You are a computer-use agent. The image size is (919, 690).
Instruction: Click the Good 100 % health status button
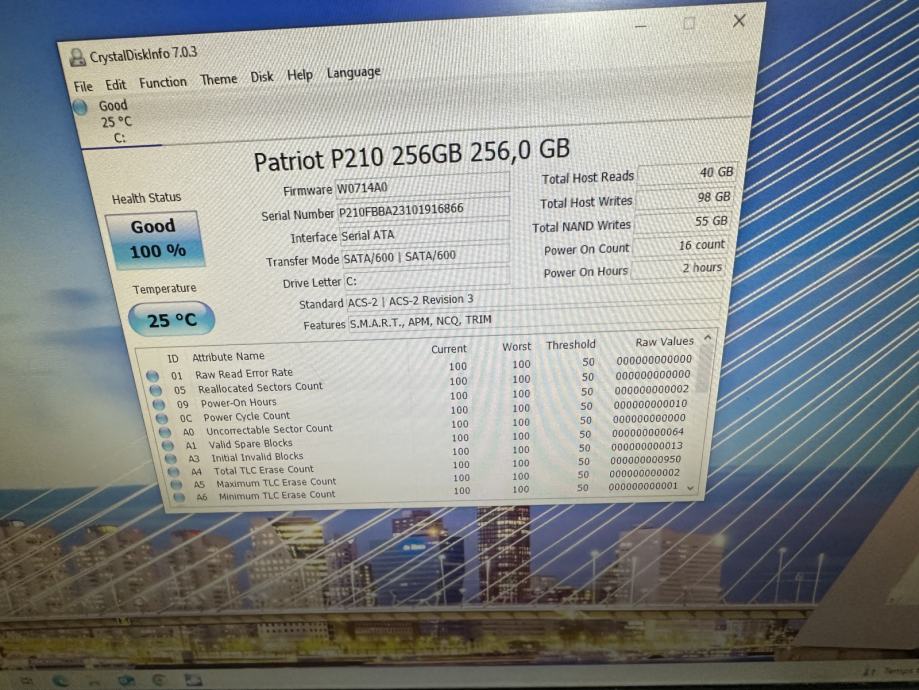[x=155, y=239]
